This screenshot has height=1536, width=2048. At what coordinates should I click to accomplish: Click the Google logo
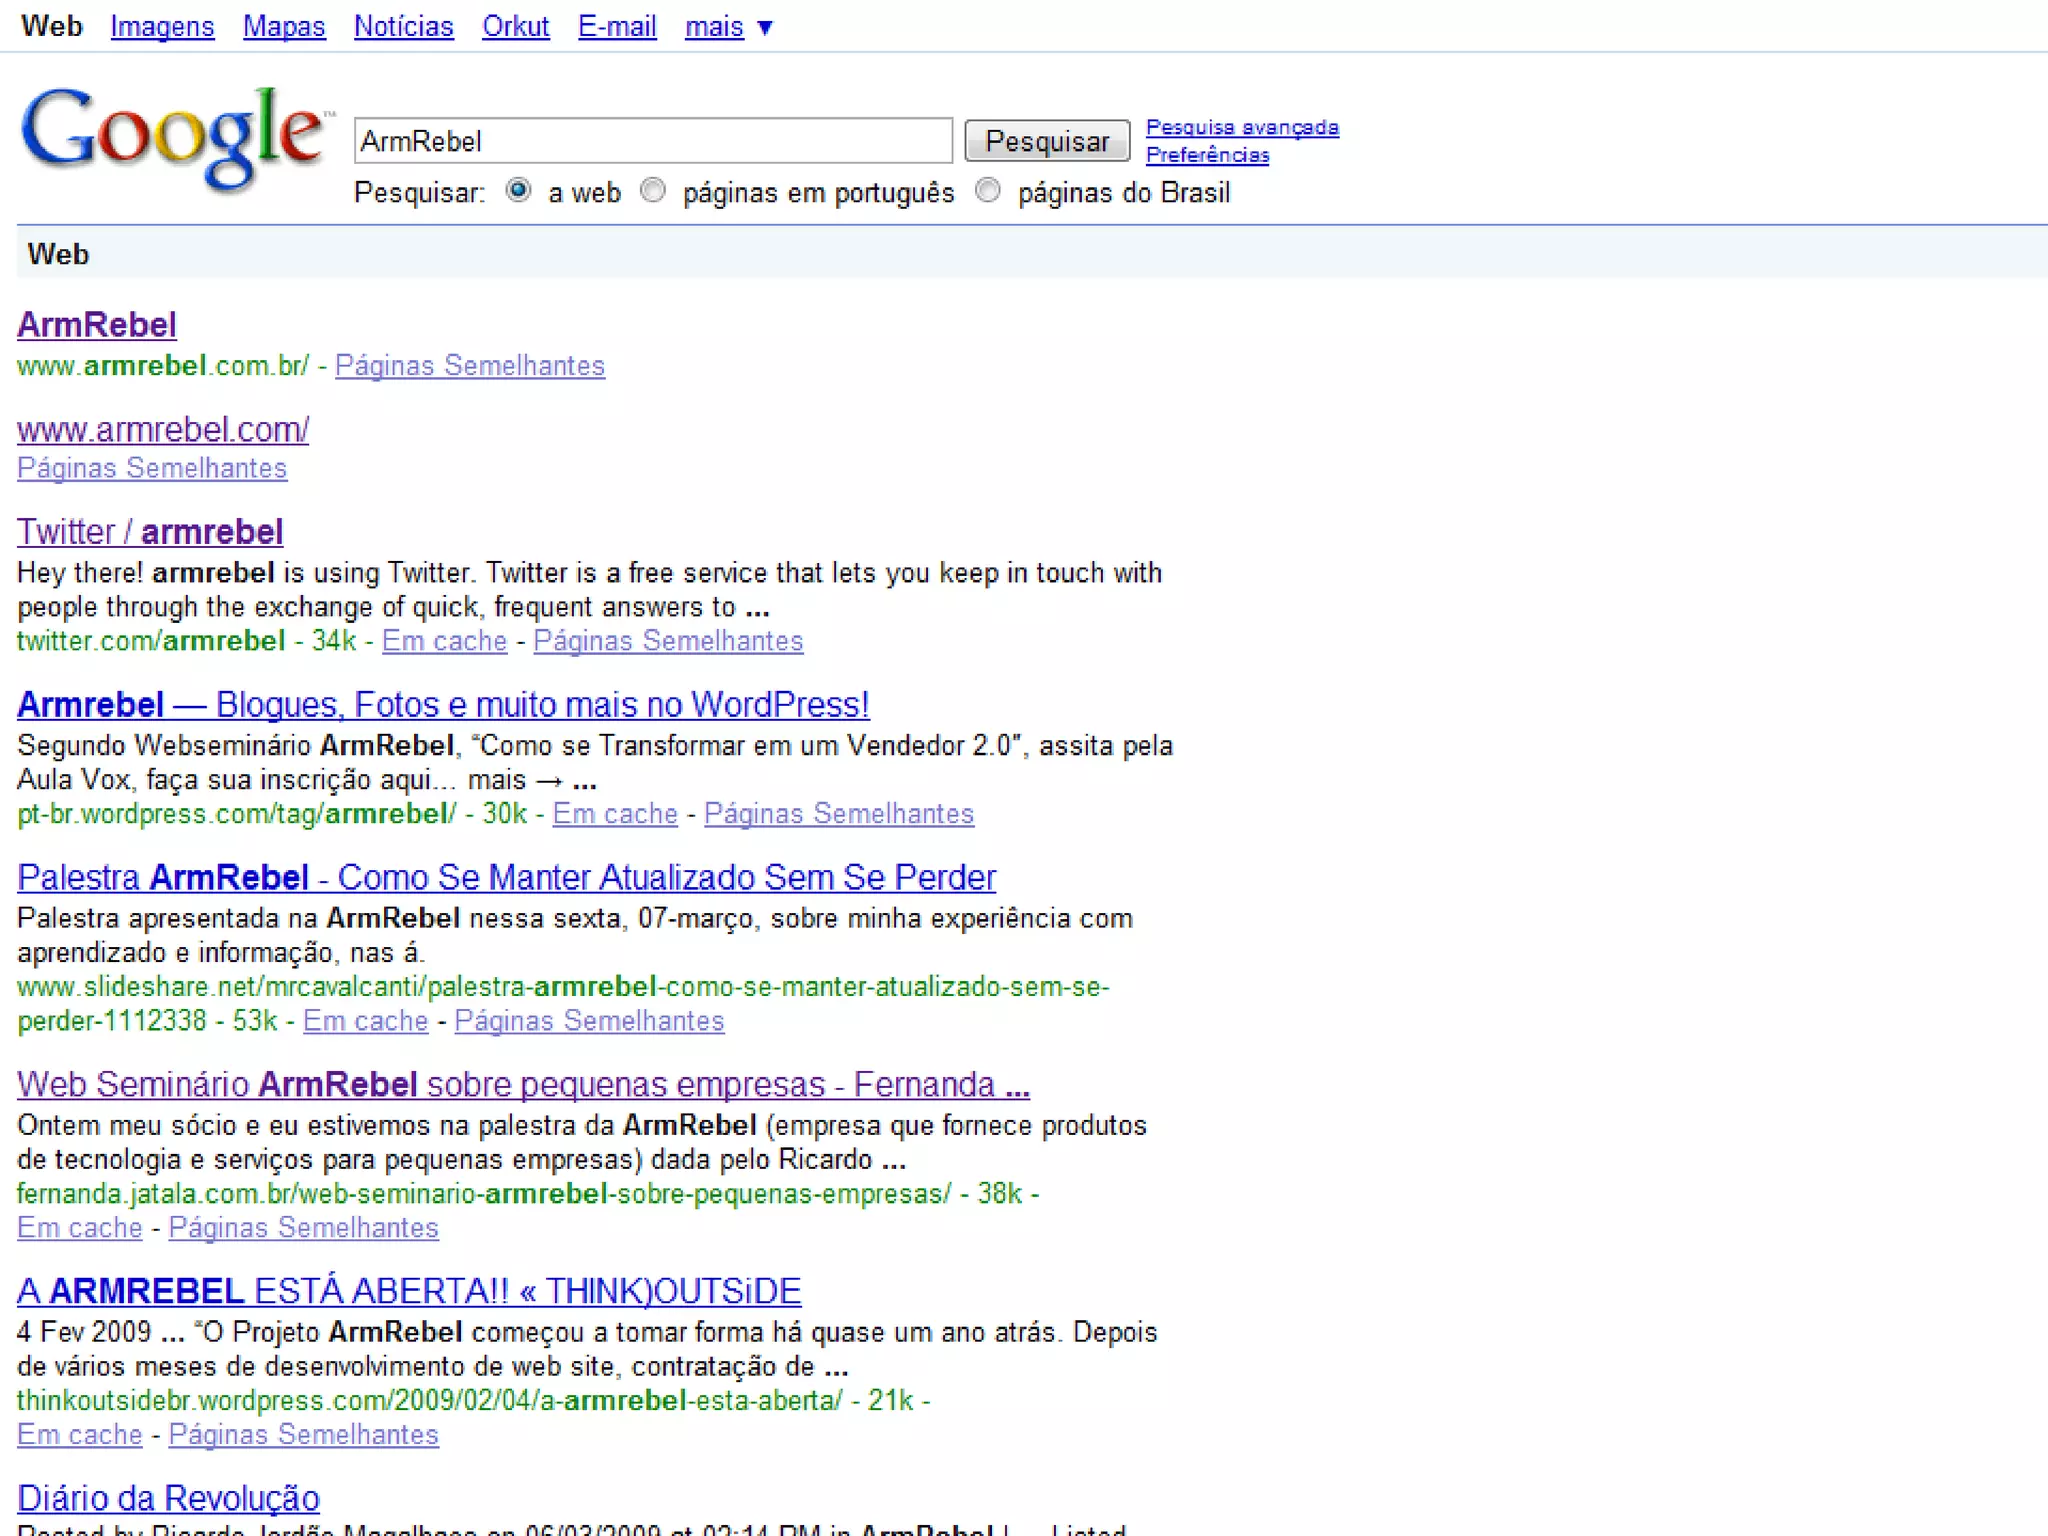(x=172, y=137)
